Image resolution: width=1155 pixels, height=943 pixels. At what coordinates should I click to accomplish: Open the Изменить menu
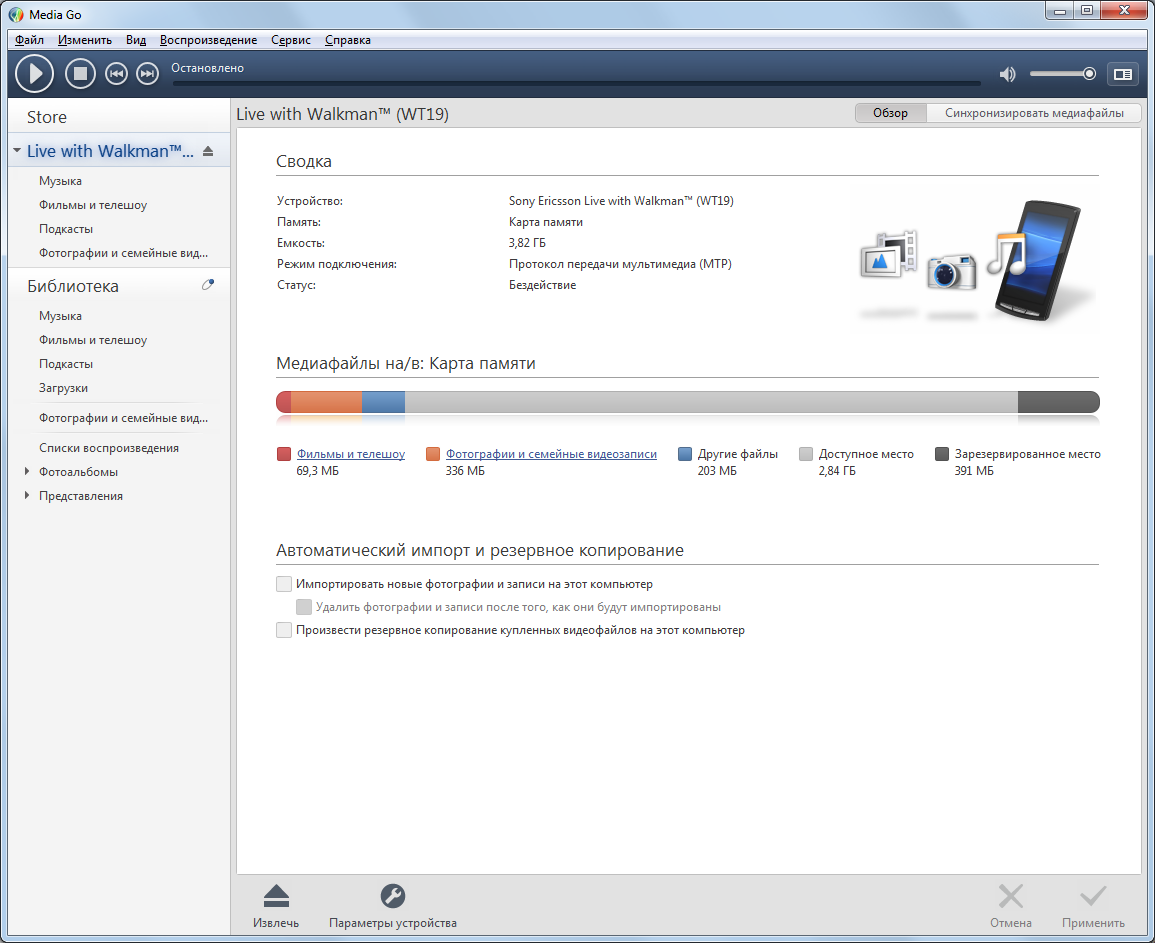[x=85, y=40]
